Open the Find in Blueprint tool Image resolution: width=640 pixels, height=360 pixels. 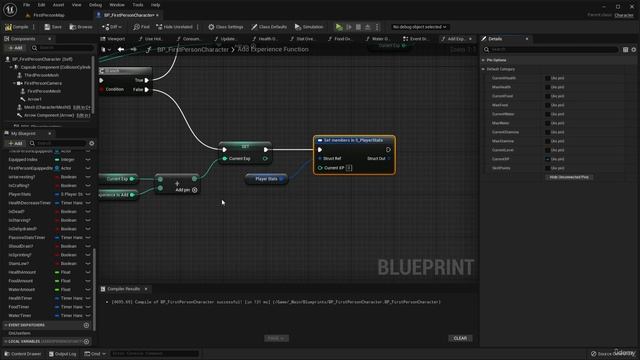coord(141,27)
